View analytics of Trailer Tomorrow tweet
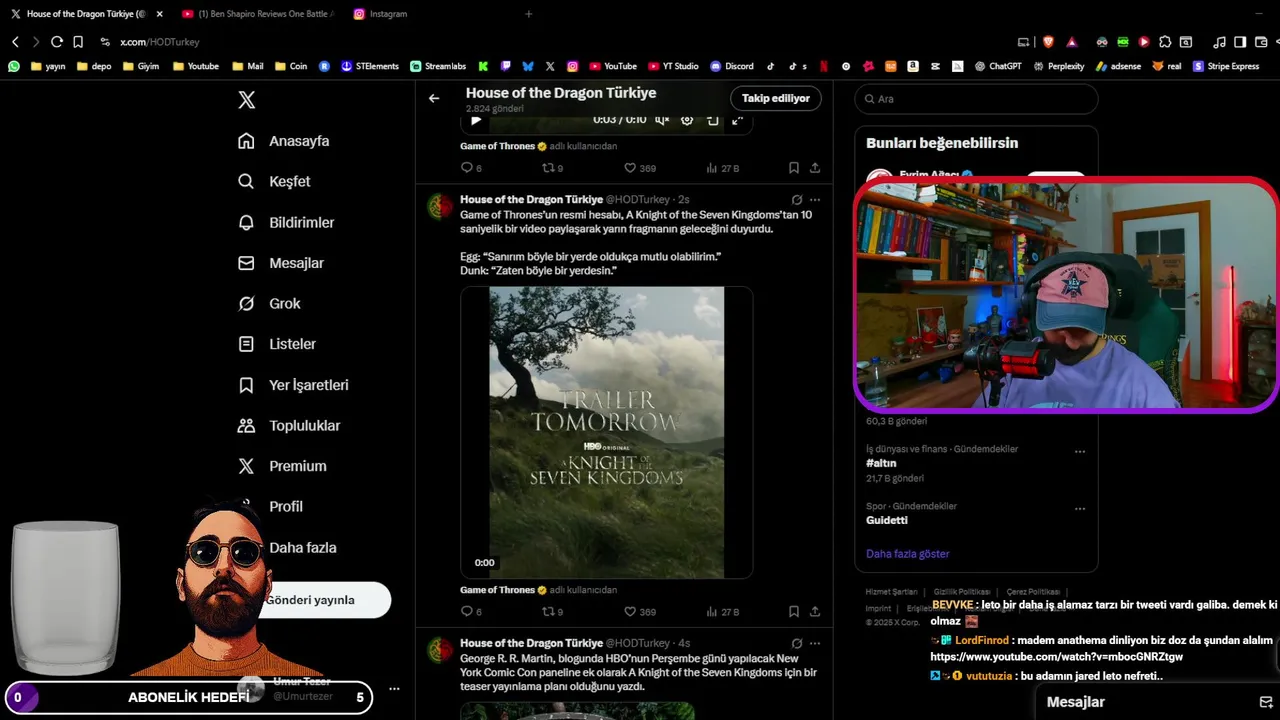Screen dimensions: 1280x720 pos(723,612)
